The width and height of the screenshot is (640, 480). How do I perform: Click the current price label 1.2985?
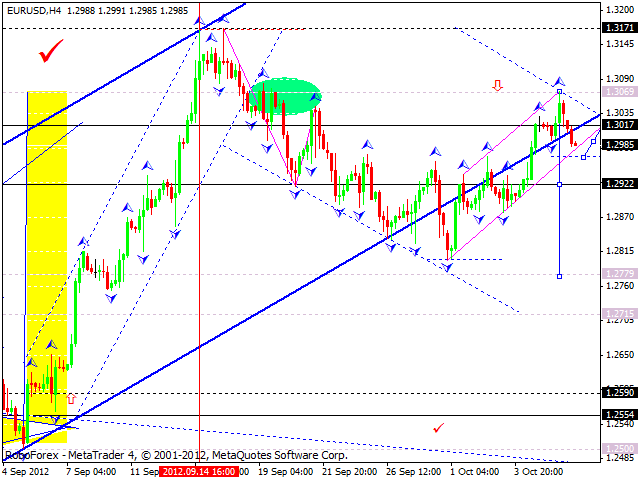point(621,145)
